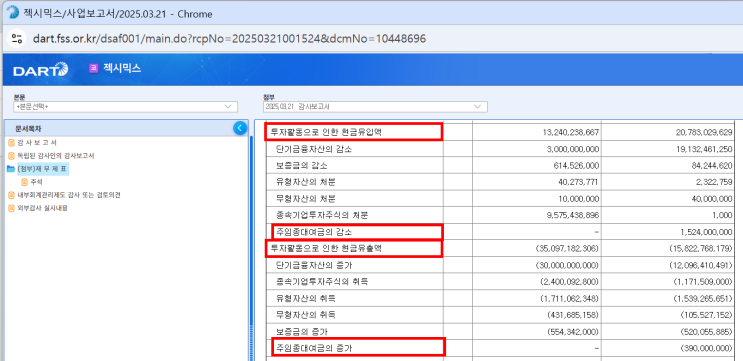Click the address bar URL

click(x=229, y=39)
